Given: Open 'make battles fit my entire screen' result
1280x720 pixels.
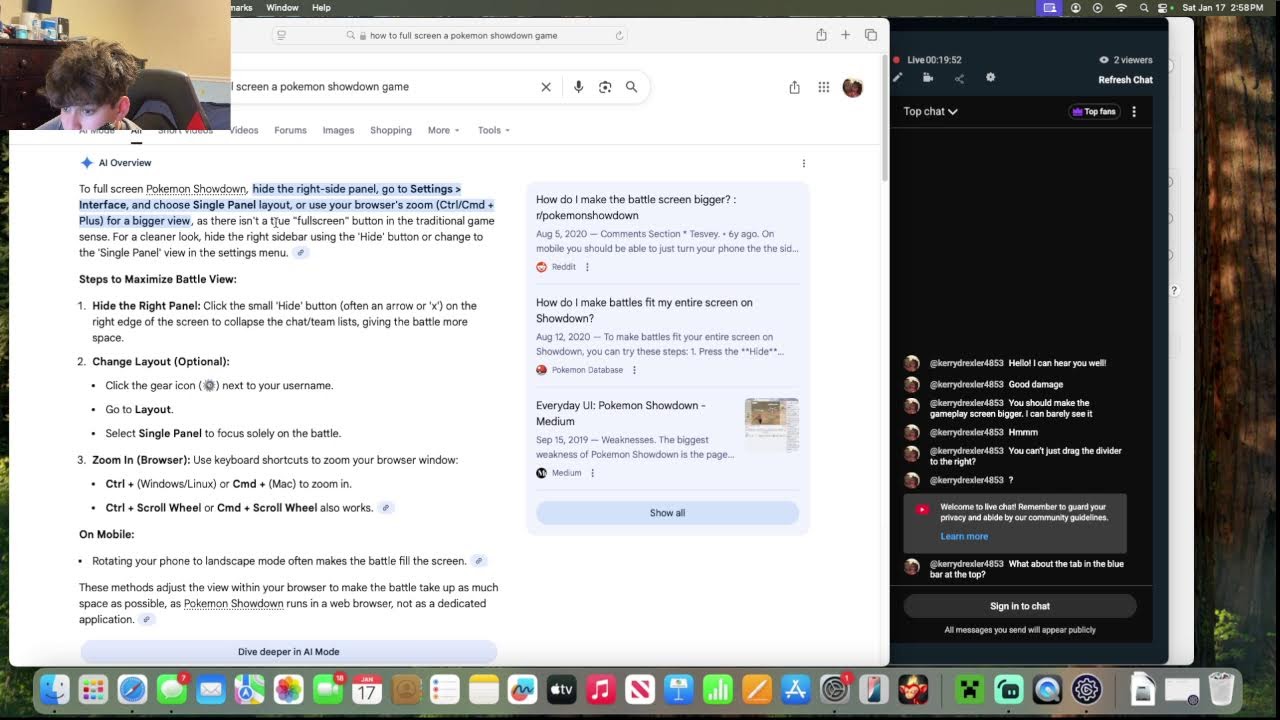Looking at the screenshot, I should click(x=644, y=310).
